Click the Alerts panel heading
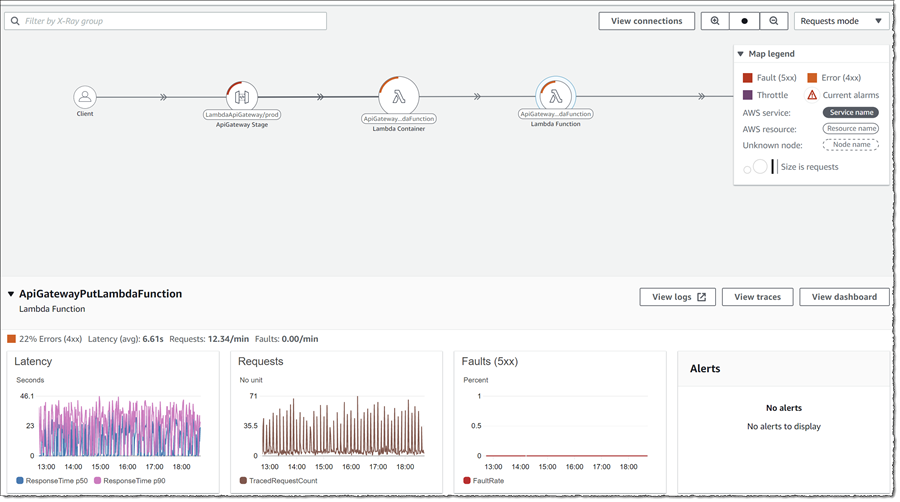The height and width of the screenshot is (502, 900). pyautogui.click(x=705, y=369)
